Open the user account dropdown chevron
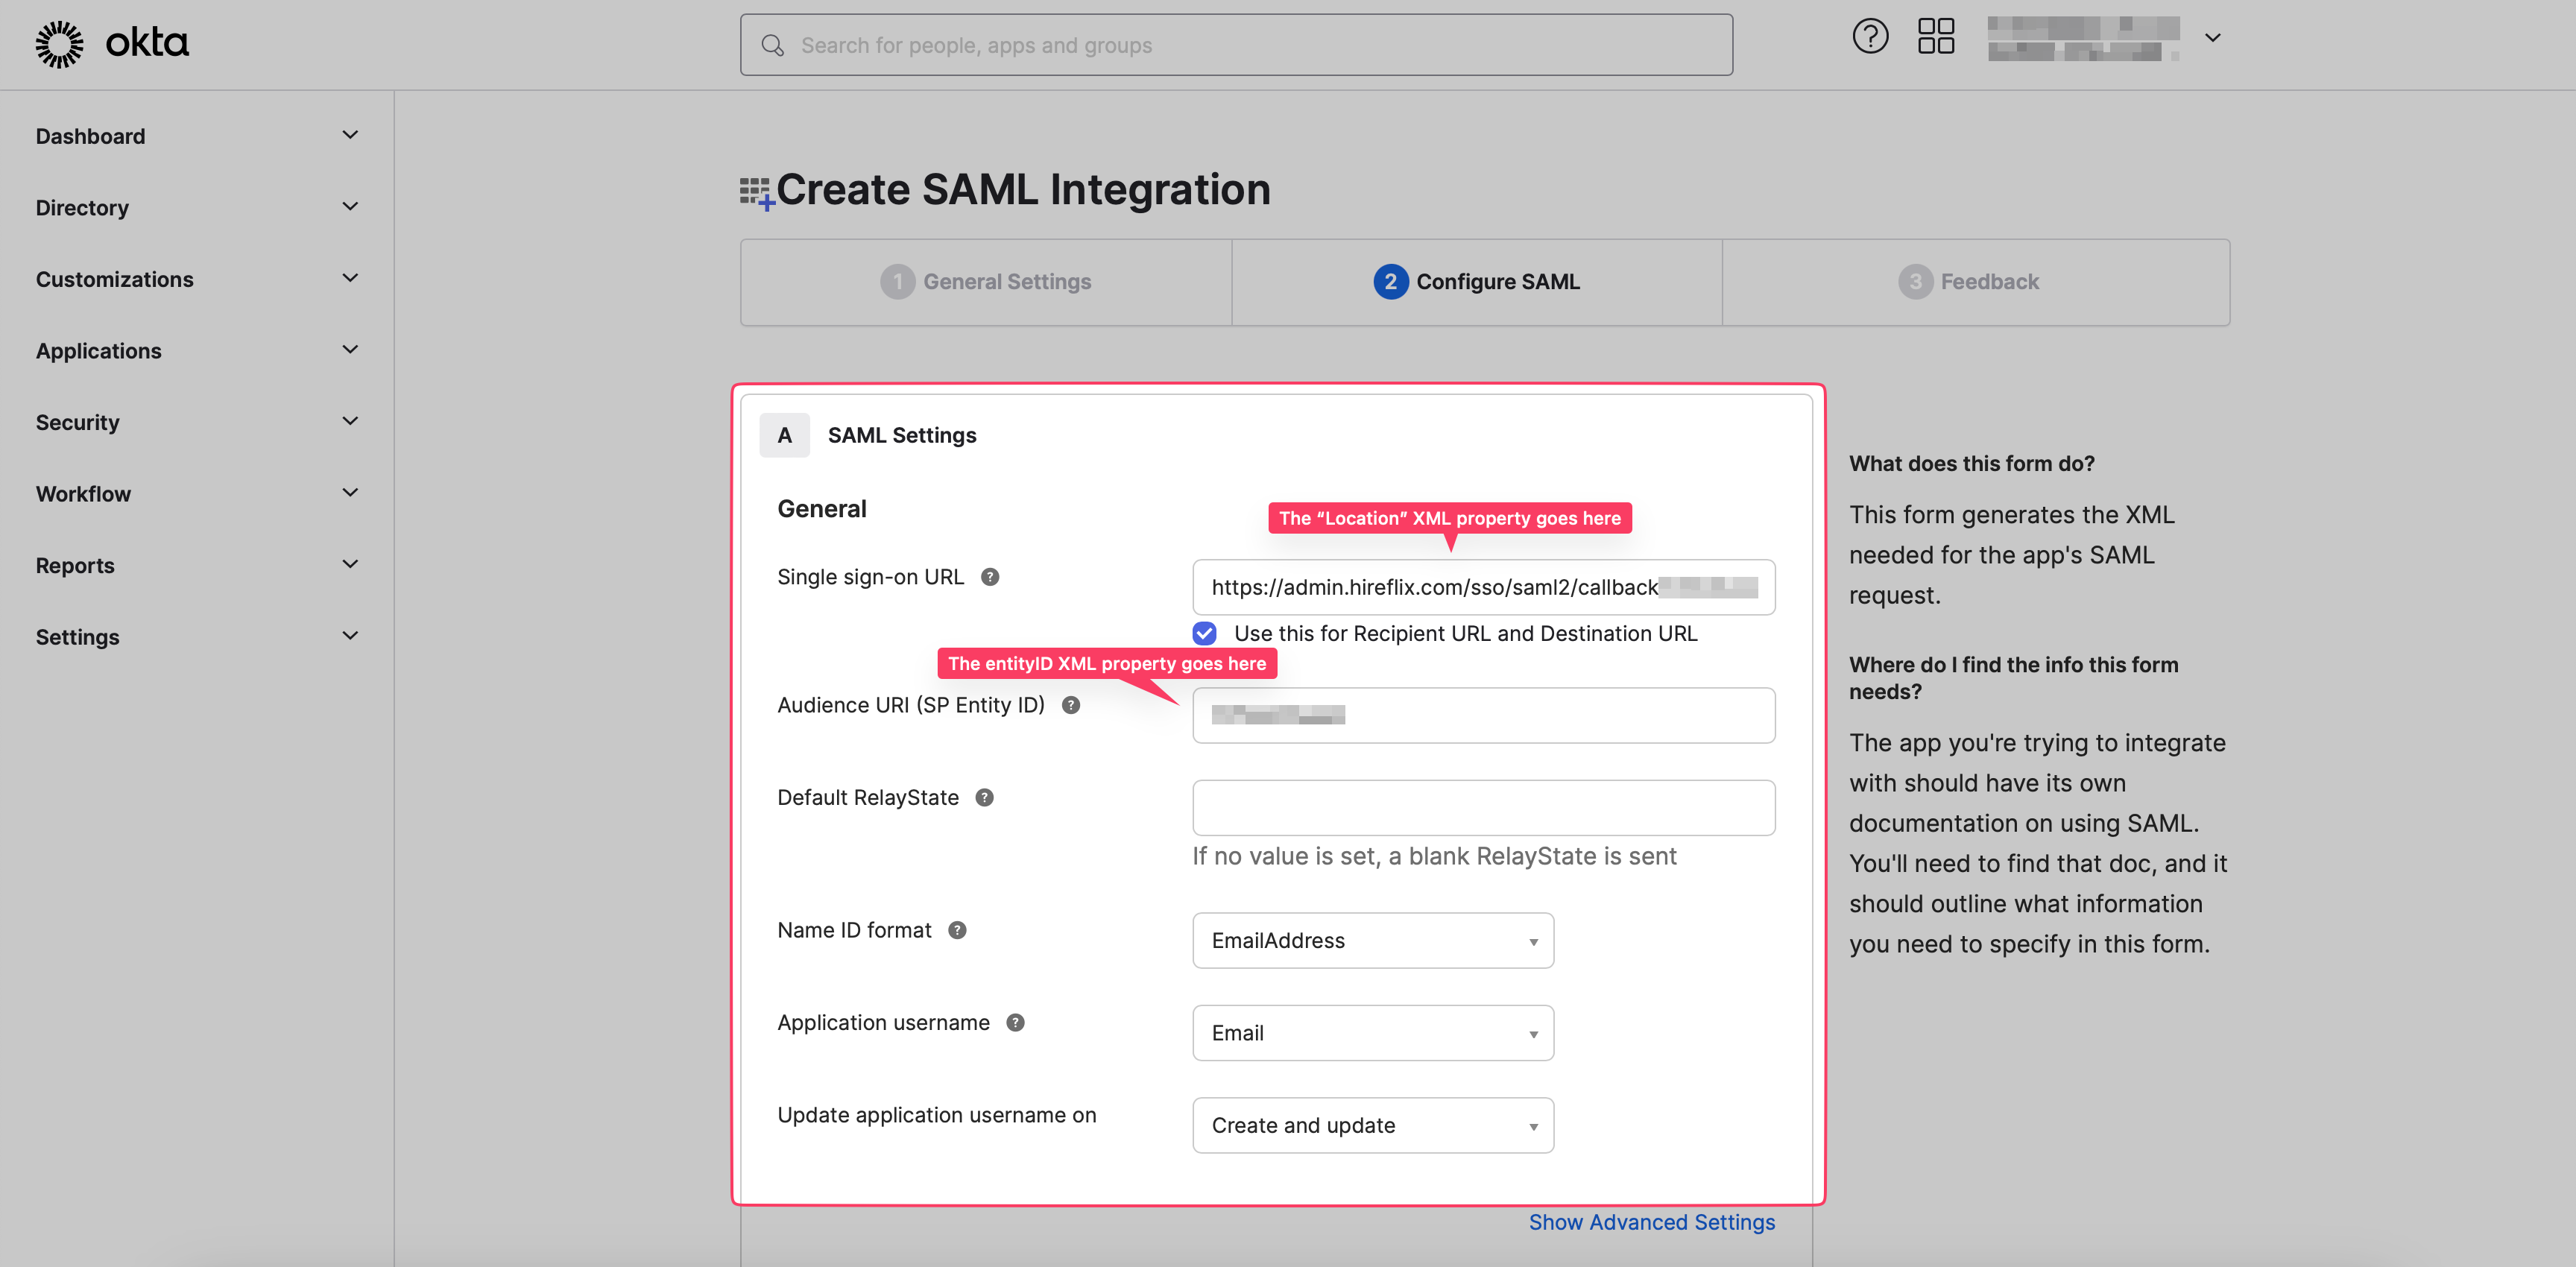The image size is (2576, 1267). tap(2213, 38)
